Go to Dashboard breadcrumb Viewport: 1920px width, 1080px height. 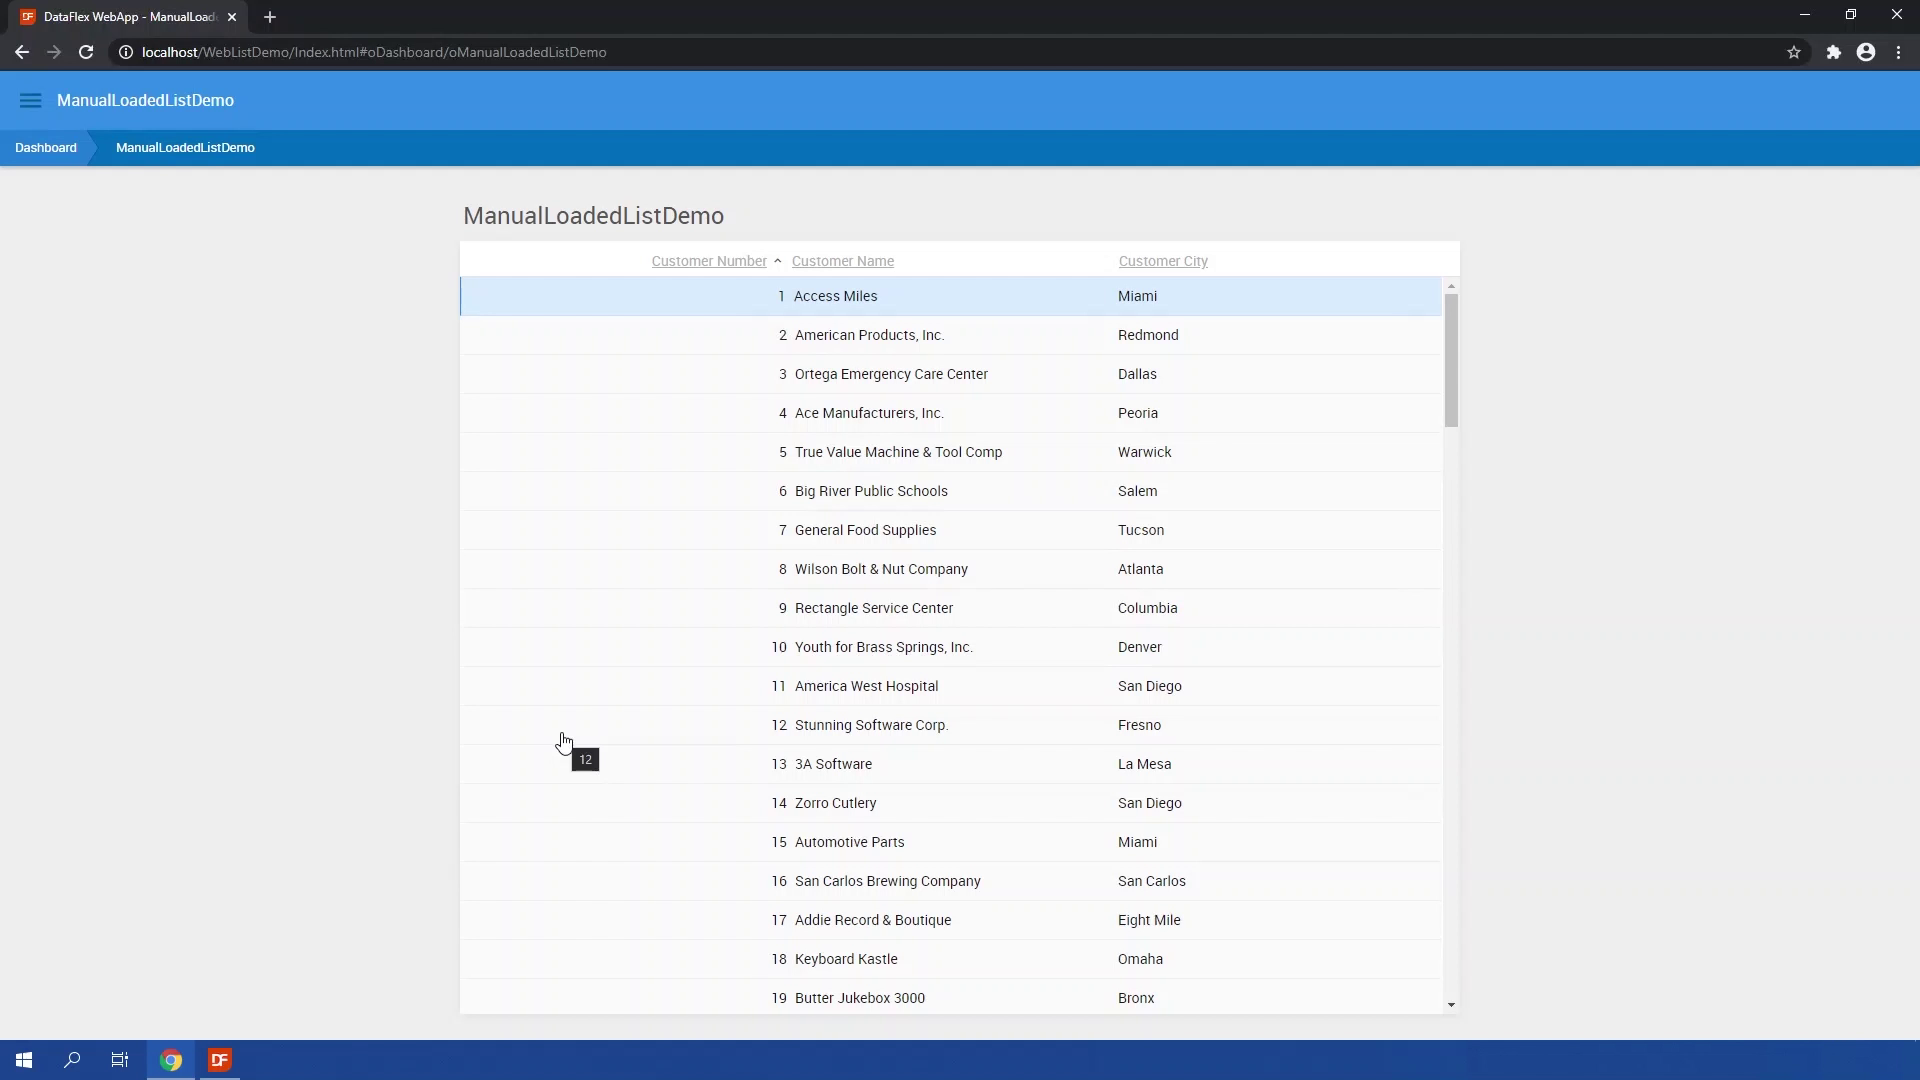point(46,148)
